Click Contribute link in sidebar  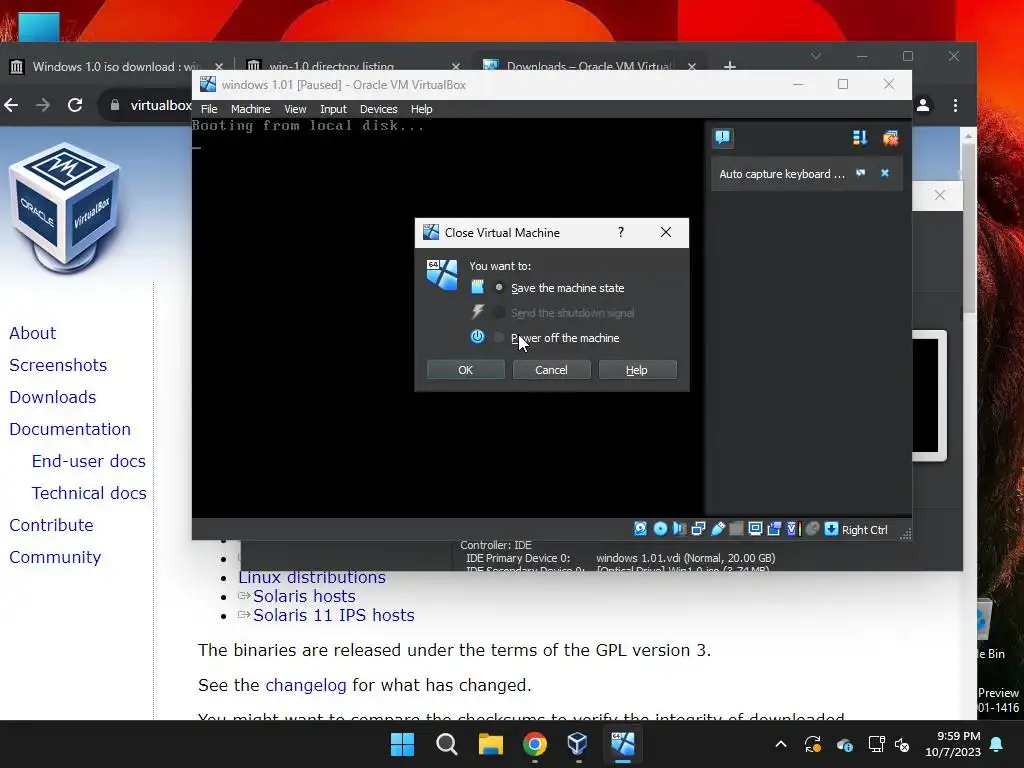pos(52,525)
